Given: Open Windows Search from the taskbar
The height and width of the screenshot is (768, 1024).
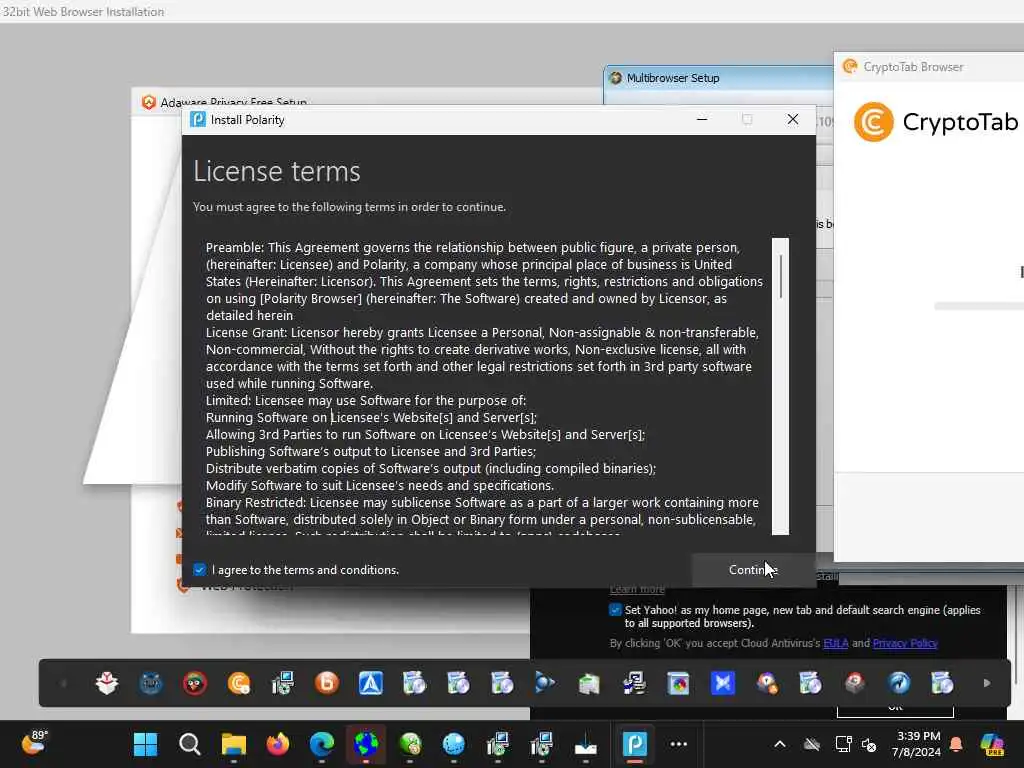Looking at the screenshot, I should [x=189, y=744].
